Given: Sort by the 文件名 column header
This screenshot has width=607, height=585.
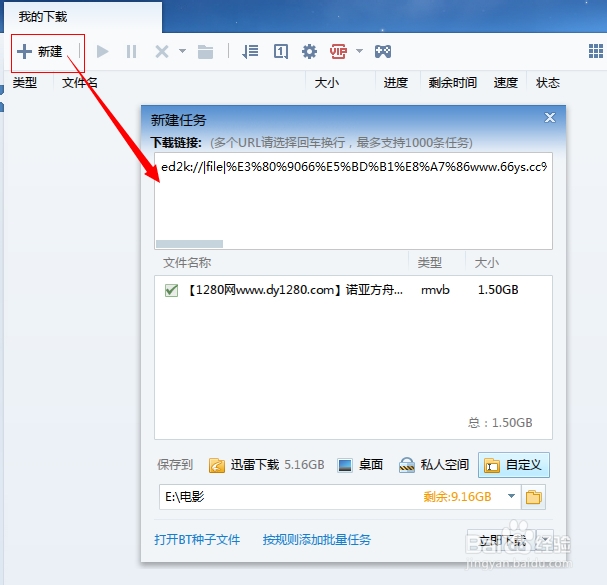Looking at the screenshot, I should point(80,83).
